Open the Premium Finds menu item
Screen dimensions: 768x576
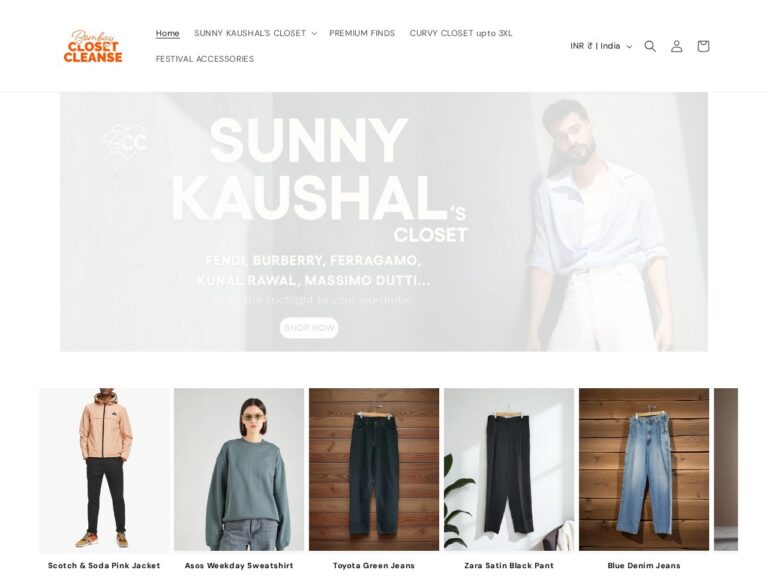pos(362,33)
